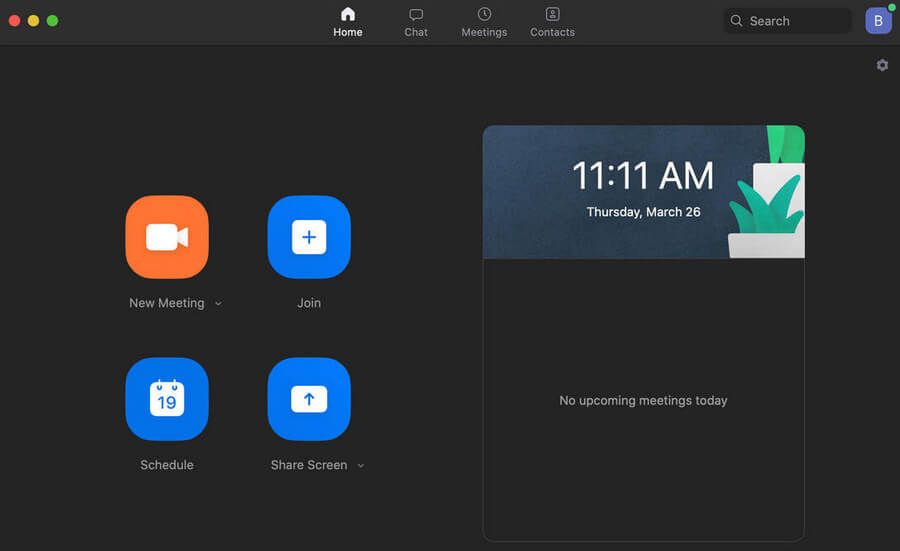The width and height of the screenshot is (900, 551).
Task: Switch to the Home tab
Action: (348, 22)
